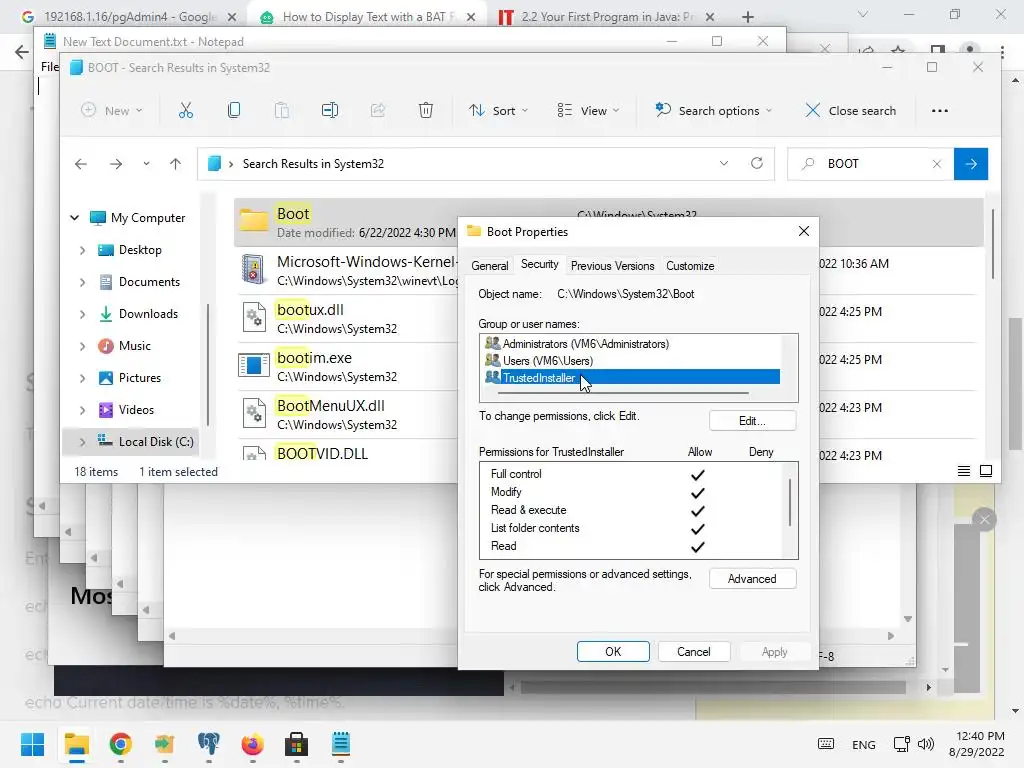Open Microsoft Store from taskbar

(x=296, y=744)
